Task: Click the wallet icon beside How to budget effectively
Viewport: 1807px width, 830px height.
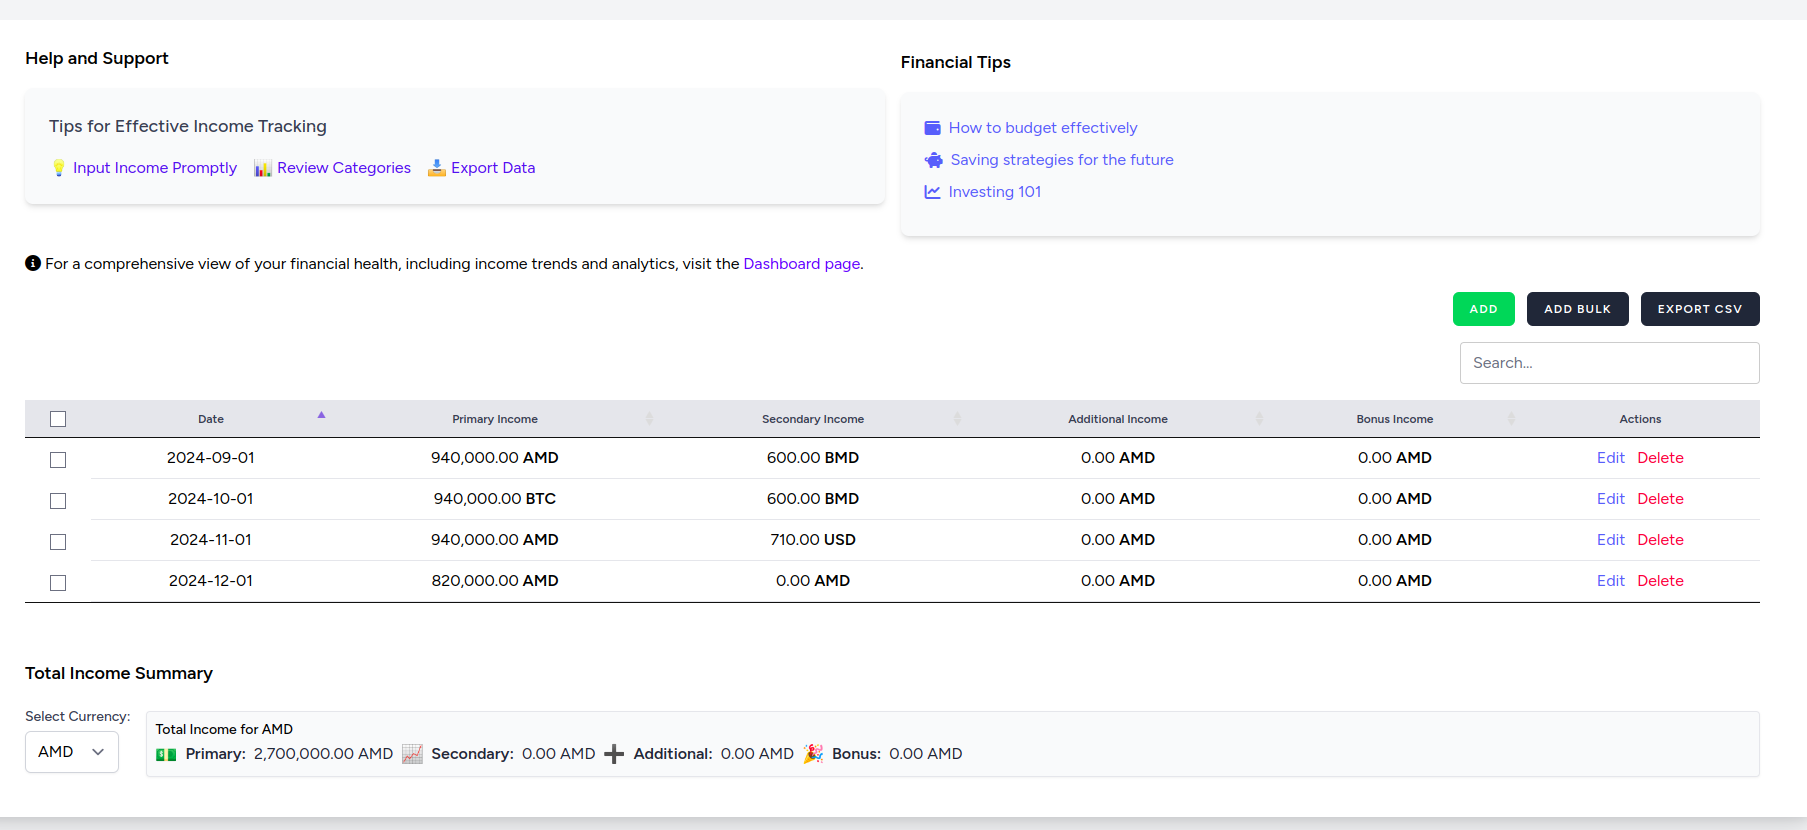Action: tap(933, 128)
